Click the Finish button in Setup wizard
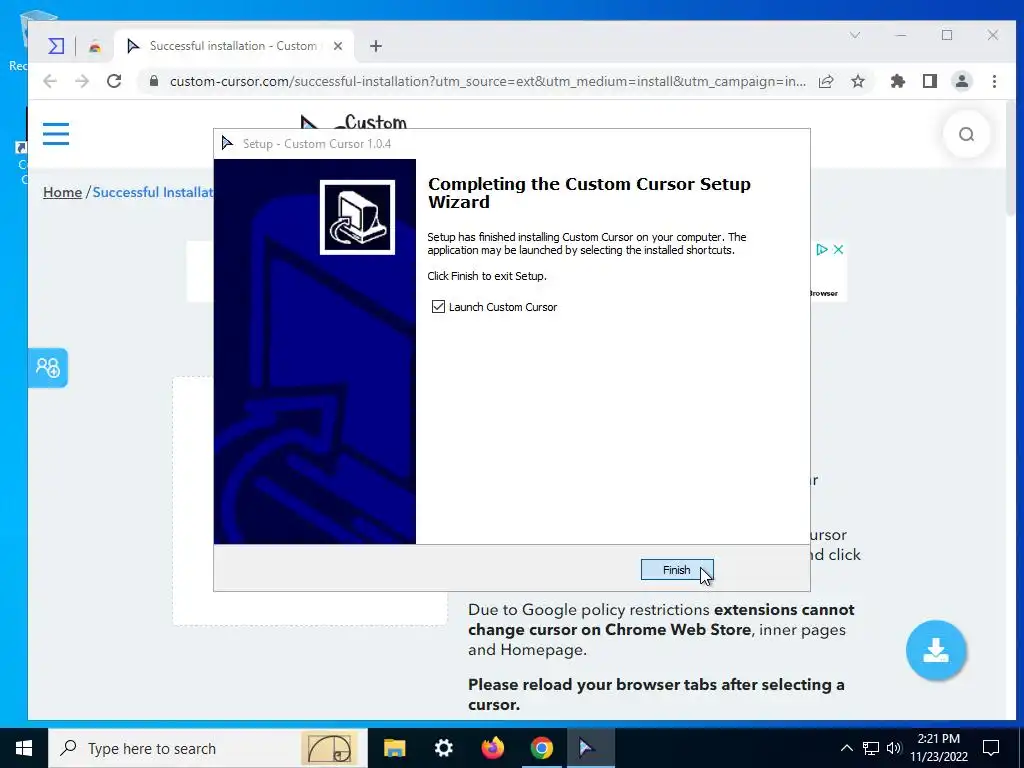1024x768 pixels. pyautogui.click(x=677, y=569)
